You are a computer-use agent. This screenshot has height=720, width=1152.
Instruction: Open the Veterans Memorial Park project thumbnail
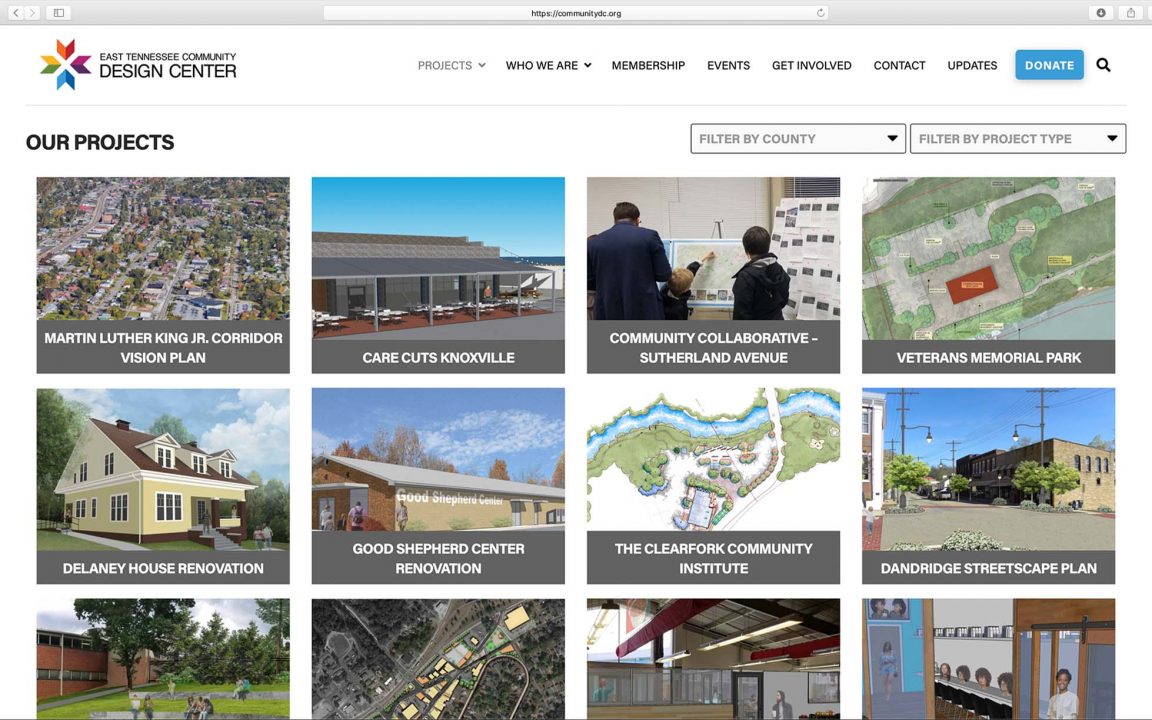click(x=988, y=275)
